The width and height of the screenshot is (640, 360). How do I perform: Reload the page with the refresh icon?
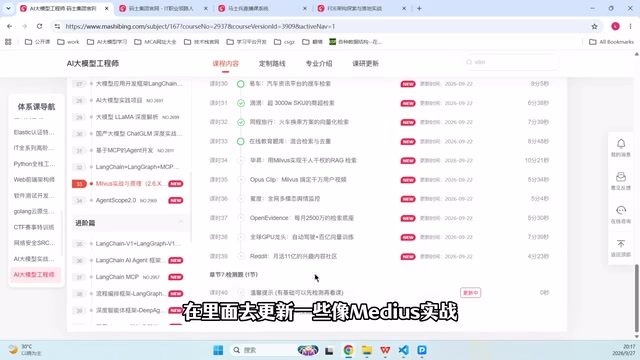[39, 26]
